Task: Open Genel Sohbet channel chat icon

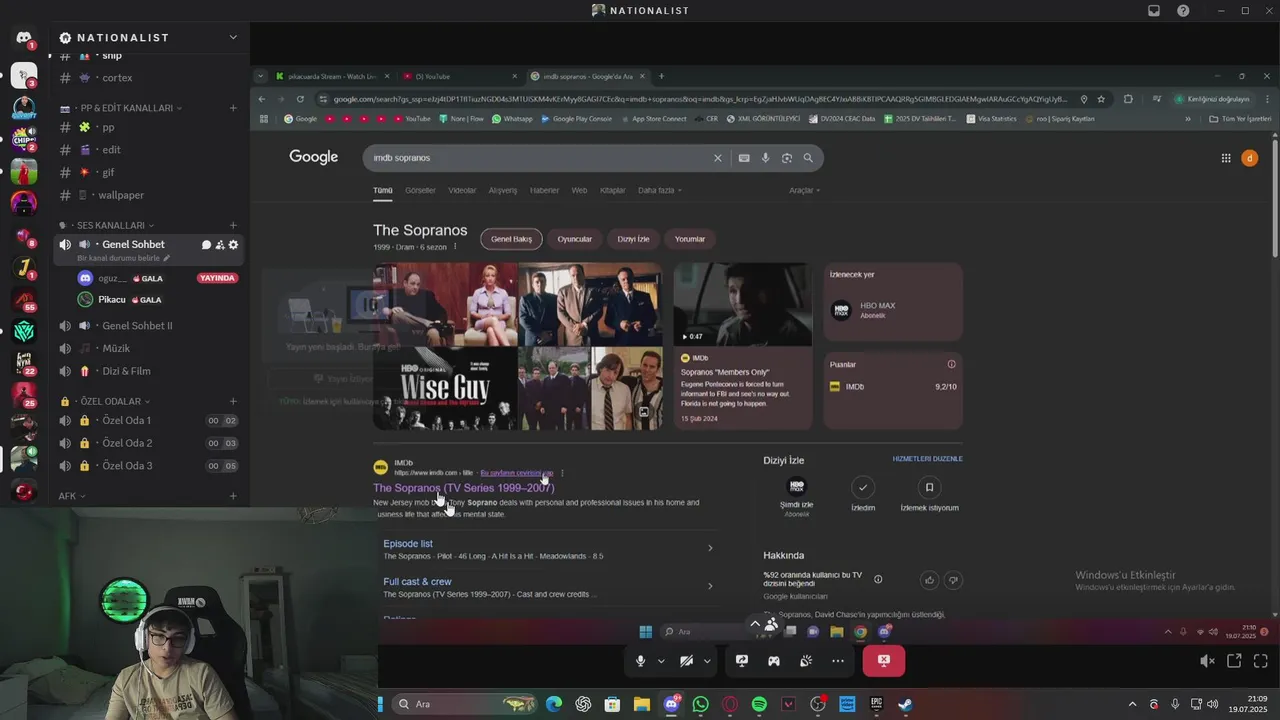Action: tap(206, 245)
